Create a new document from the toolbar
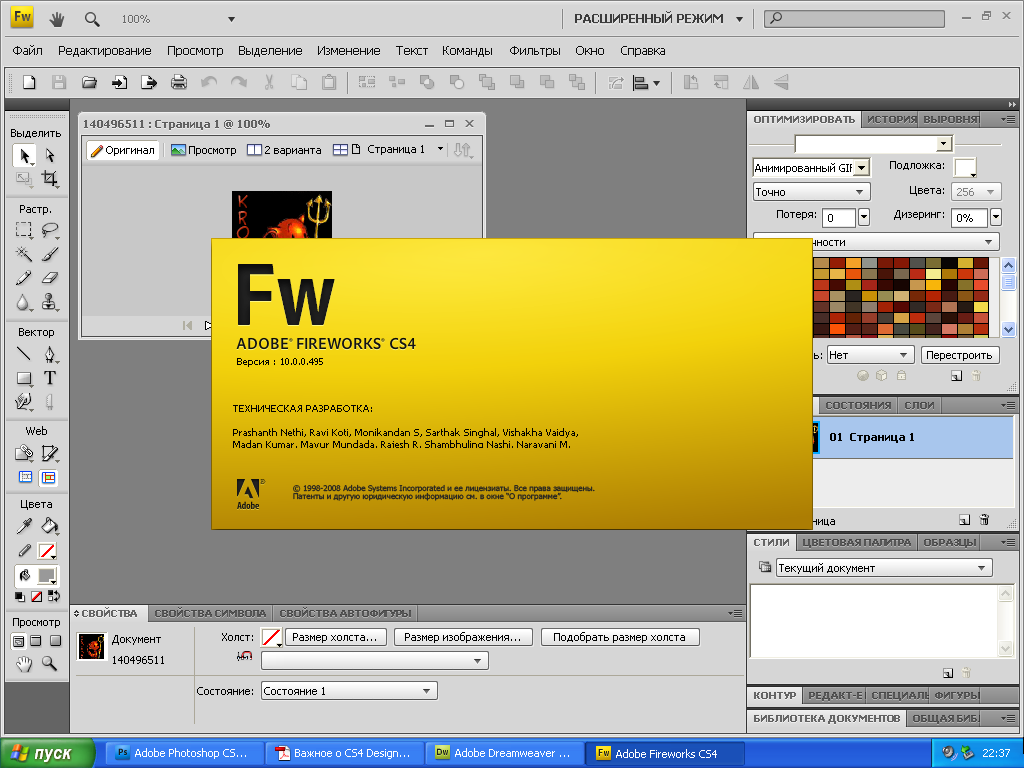The width and height of the screenshot is (1024, 768). click(x=29, y=82)
